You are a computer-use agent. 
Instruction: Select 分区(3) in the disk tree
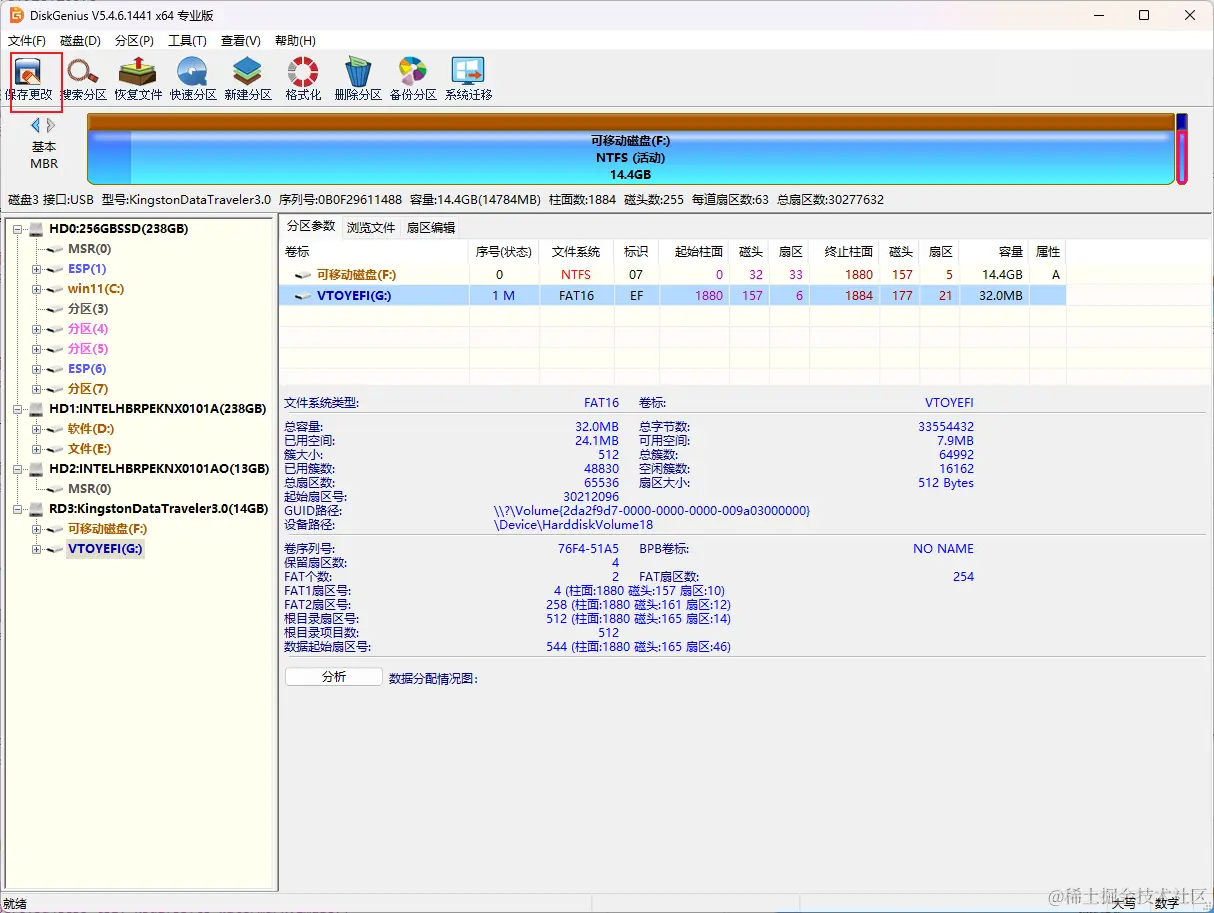[88, 309]
